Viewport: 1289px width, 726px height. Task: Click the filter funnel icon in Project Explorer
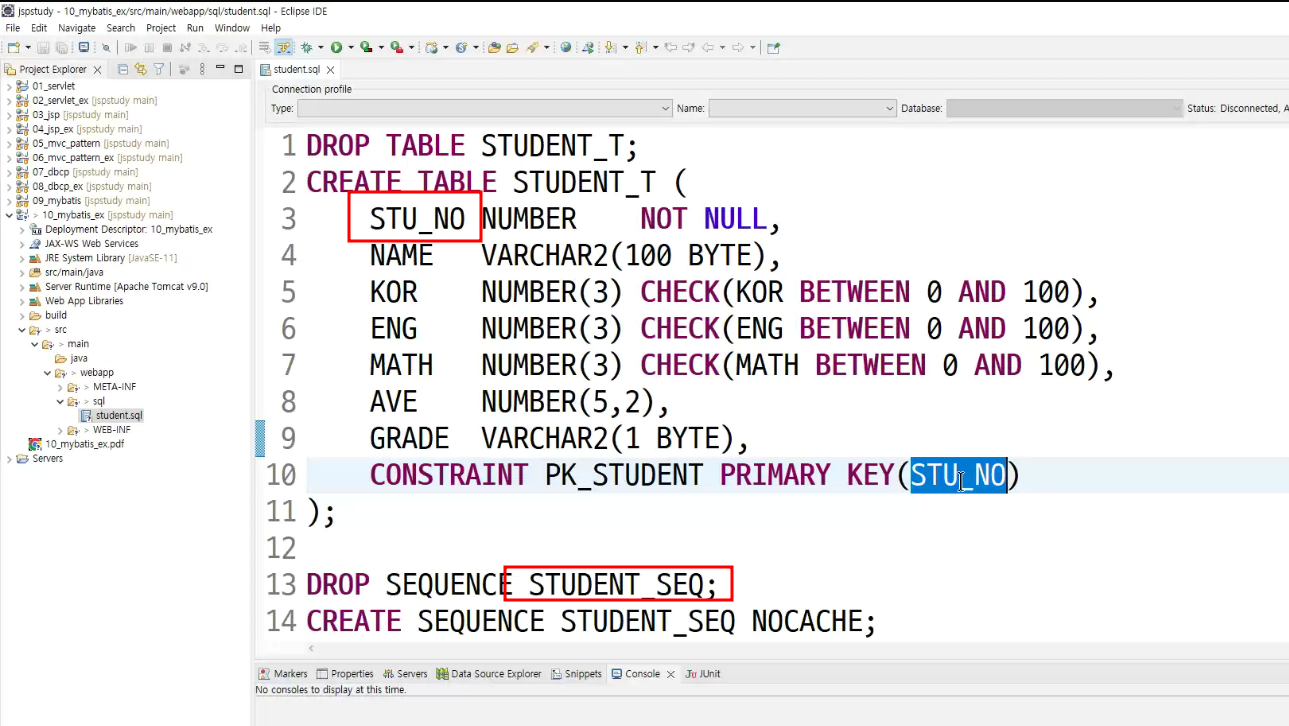point(158,69)
